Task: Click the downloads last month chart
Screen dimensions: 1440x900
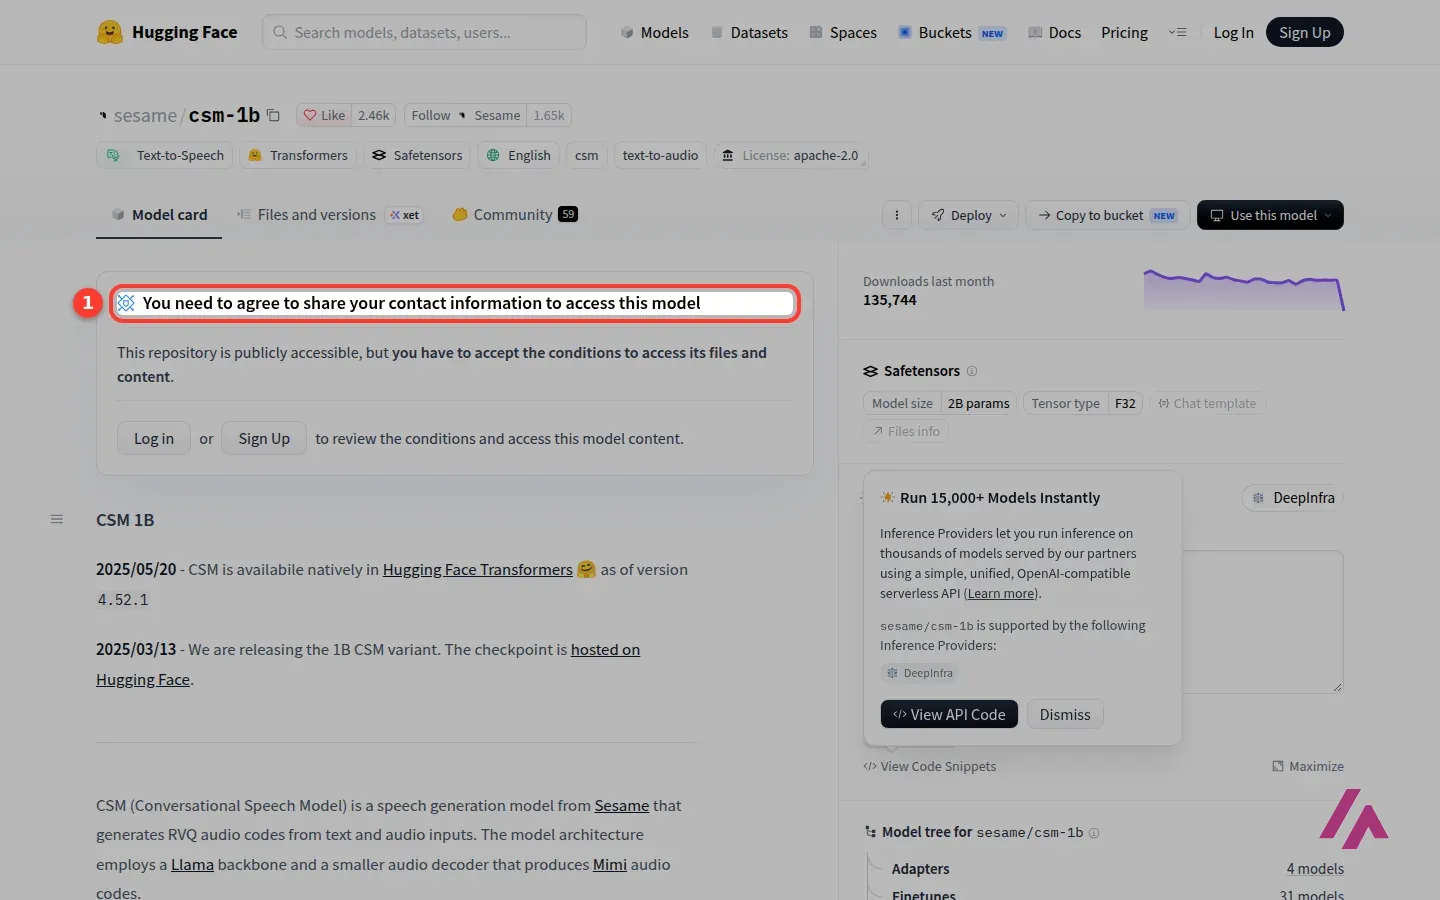Action: [1244, 290]
